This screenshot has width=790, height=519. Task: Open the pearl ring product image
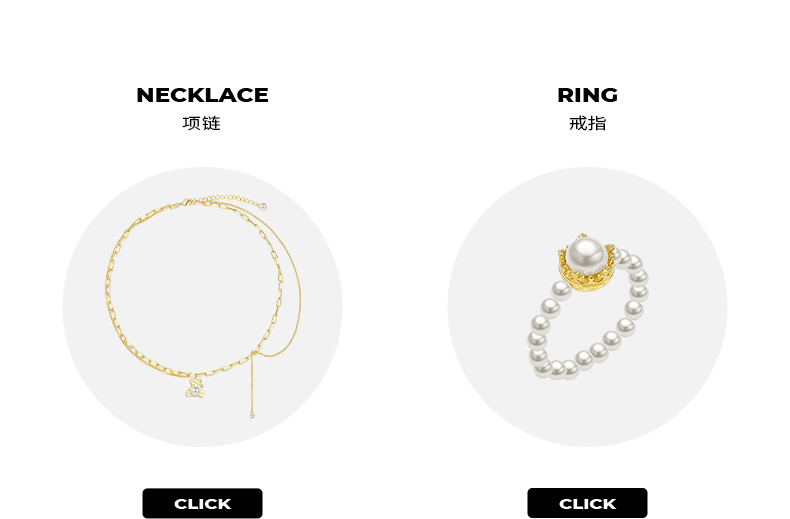click(587, 306)
